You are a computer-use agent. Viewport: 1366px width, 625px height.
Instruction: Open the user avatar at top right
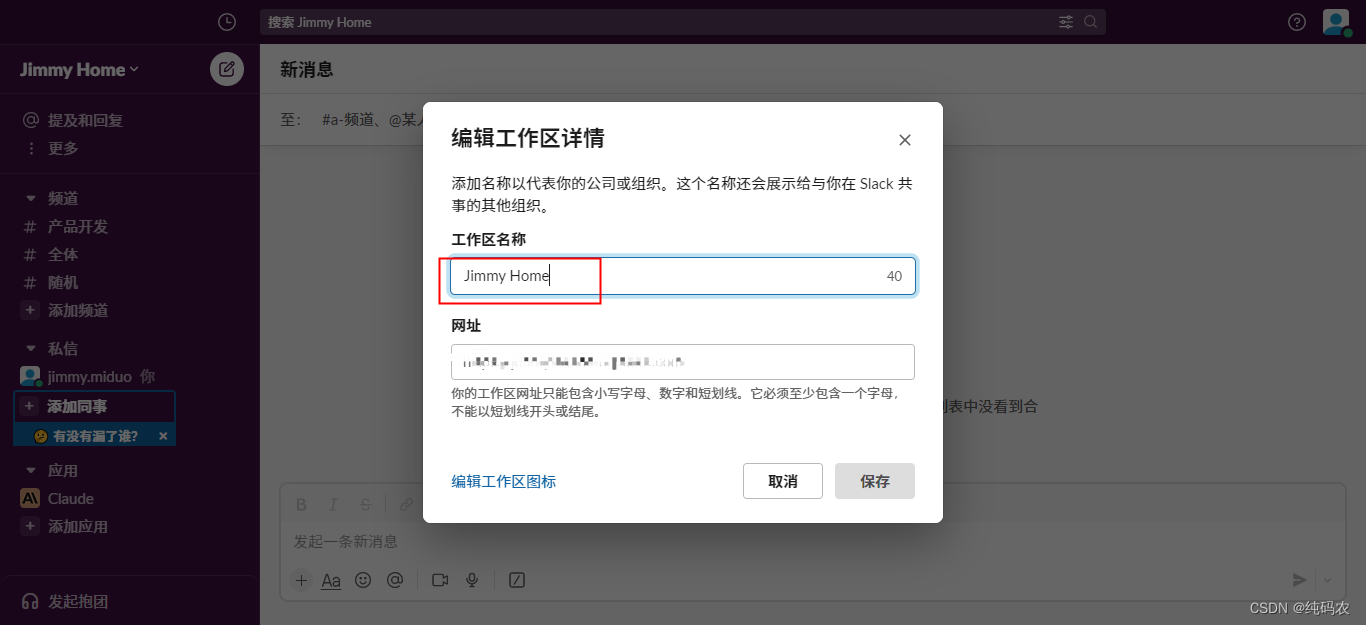tap(1337, 22)
